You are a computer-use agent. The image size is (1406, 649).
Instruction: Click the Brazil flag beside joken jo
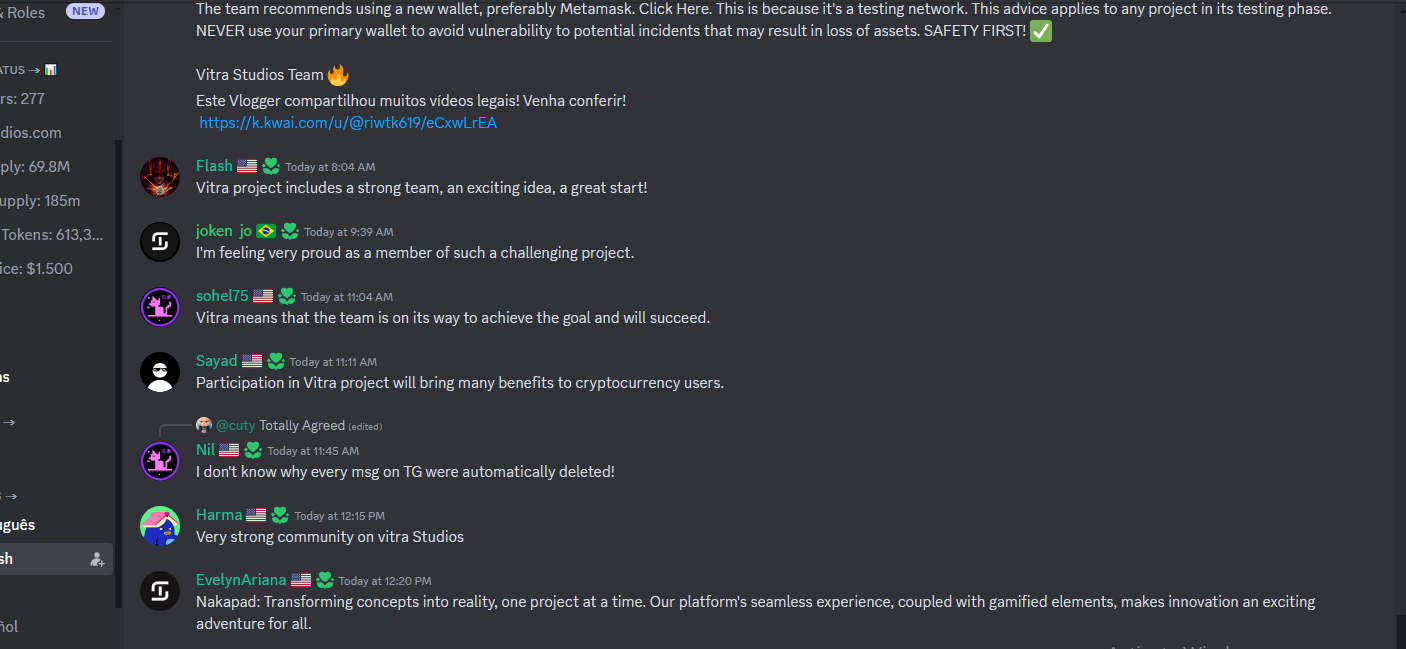coord(266,231)
